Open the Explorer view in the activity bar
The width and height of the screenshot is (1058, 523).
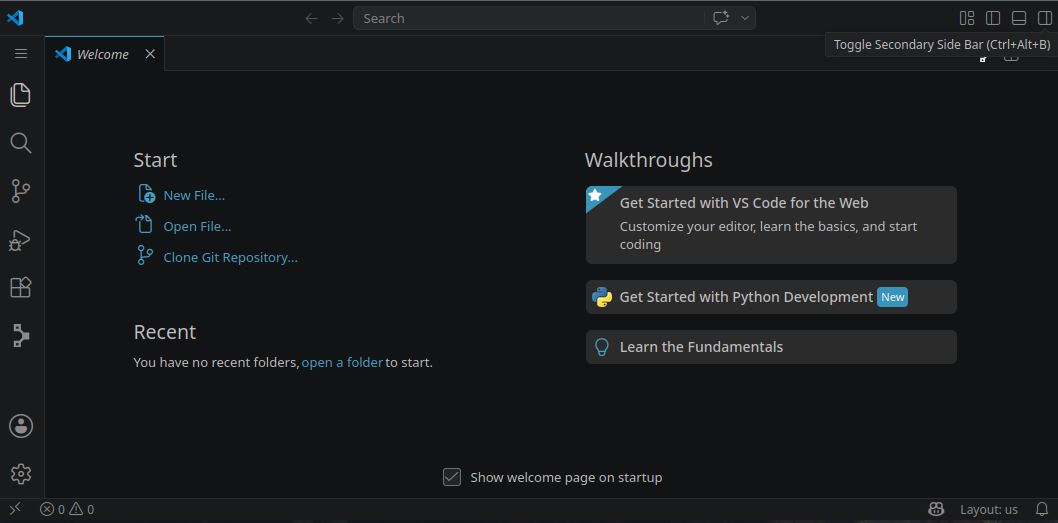[21, 94]
